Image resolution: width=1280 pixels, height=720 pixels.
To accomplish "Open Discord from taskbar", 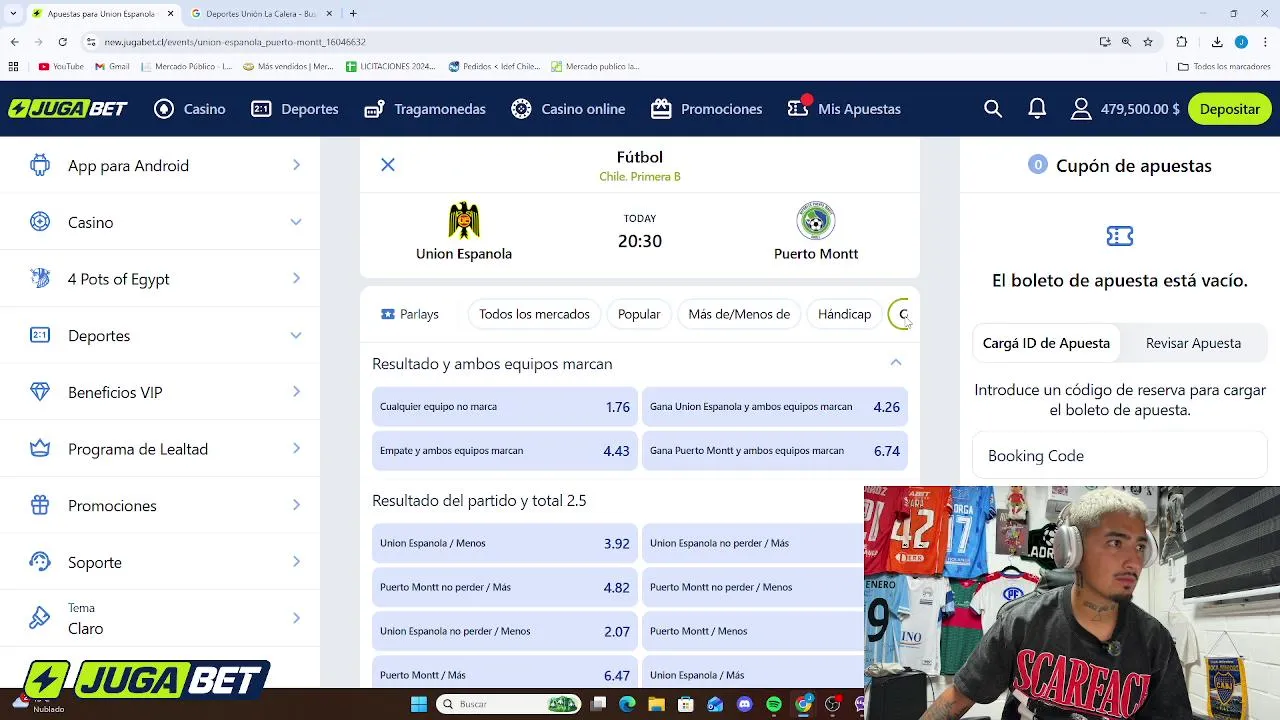I will [744, 705].
